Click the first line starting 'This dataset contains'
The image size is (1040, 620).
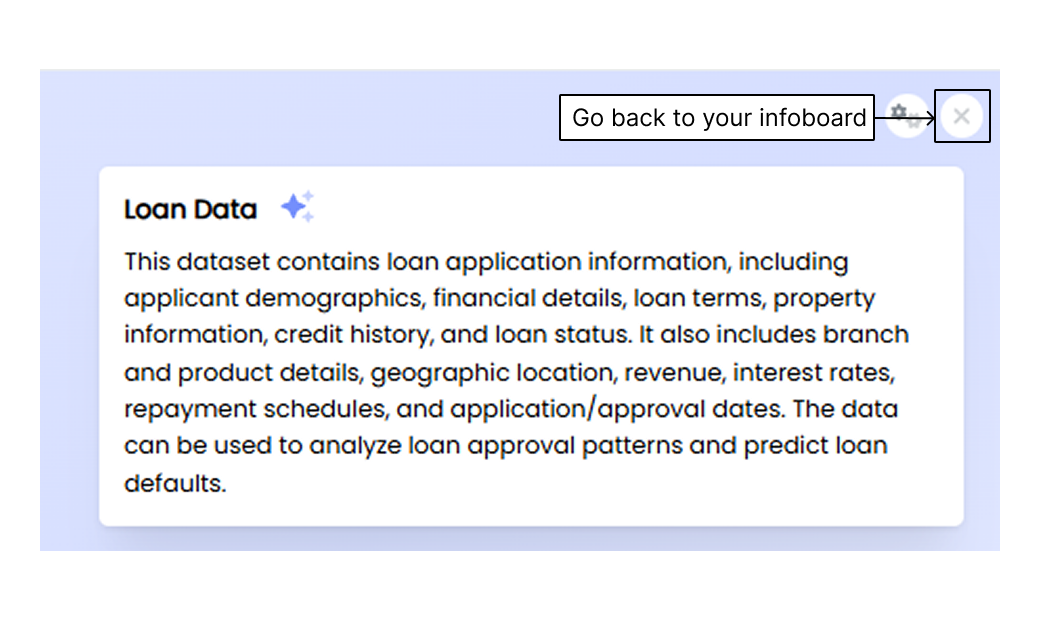tap(486, 262)
